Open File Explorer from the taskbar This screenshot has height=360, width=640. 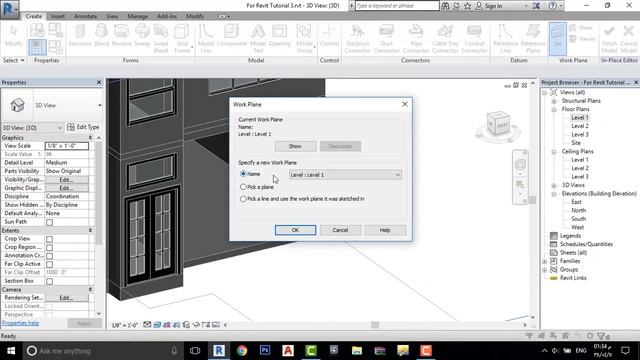coord(357,350)
